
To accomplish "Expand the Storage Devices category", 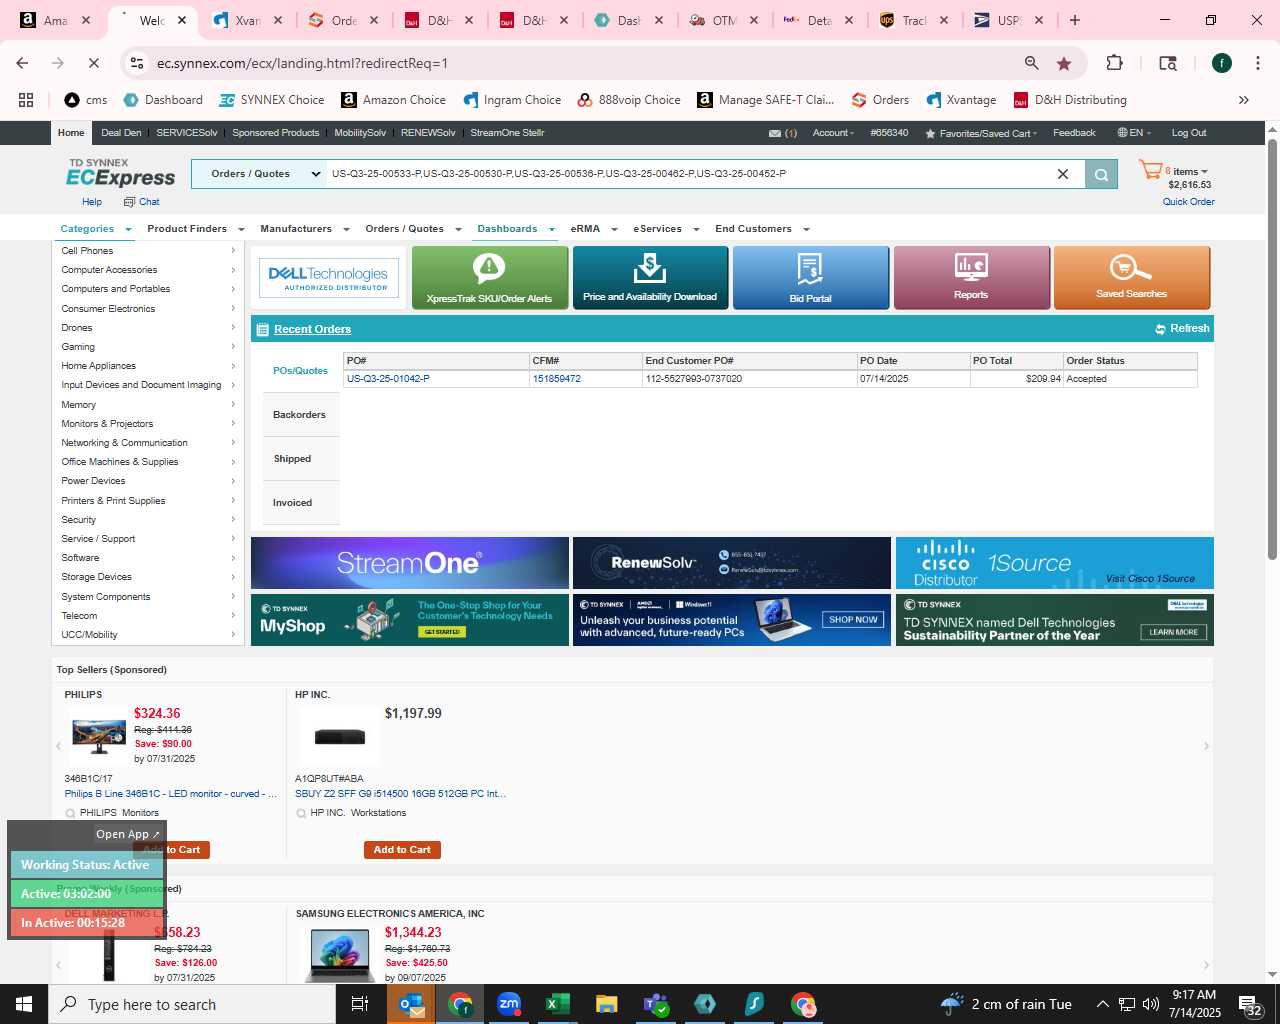I will tap(148, 577).
